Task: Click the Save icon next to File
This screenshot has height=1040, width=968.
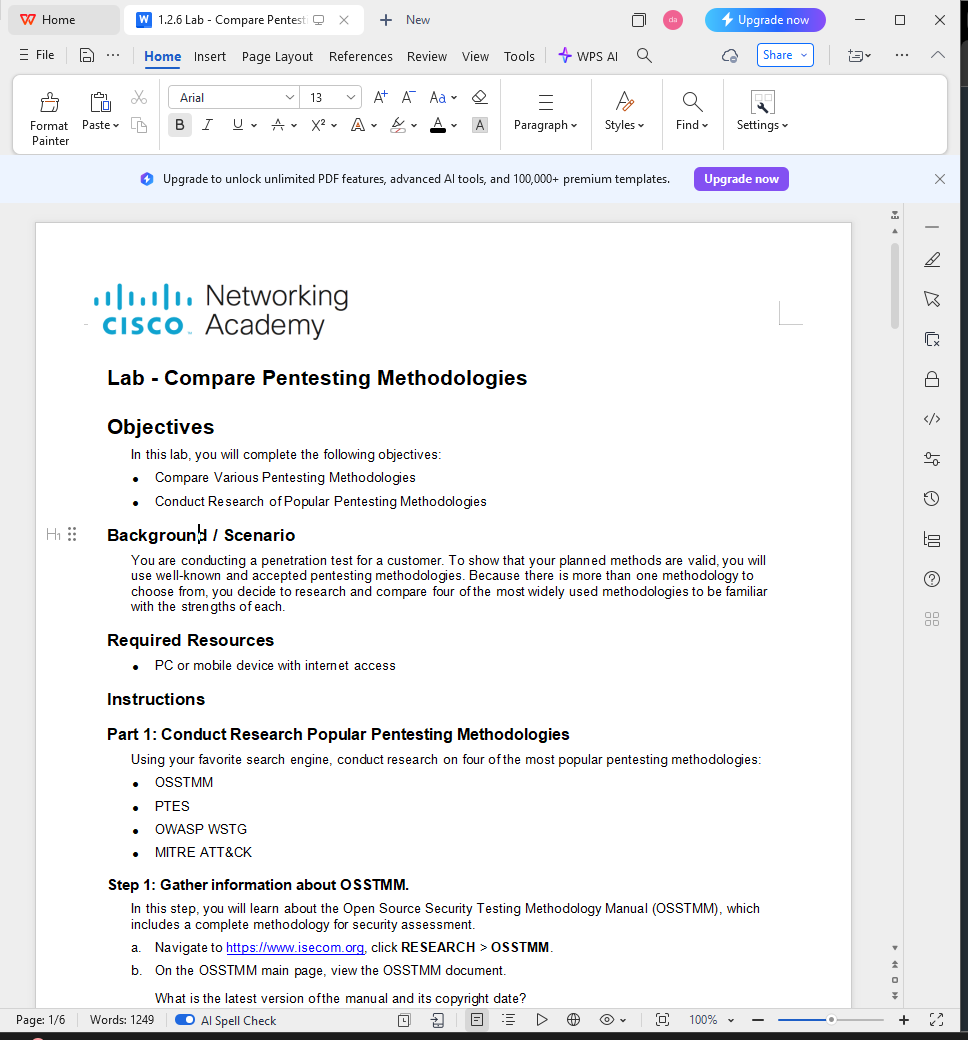Action: tap(86, 55)
